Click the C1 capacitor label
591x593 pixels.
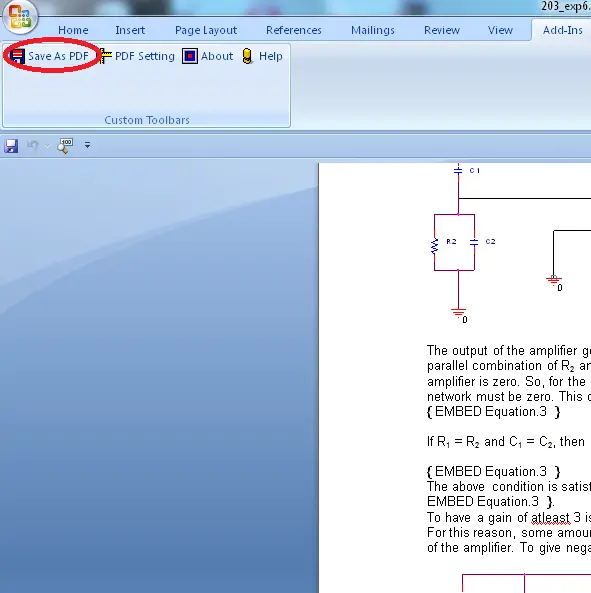click(x=475, y=171)
